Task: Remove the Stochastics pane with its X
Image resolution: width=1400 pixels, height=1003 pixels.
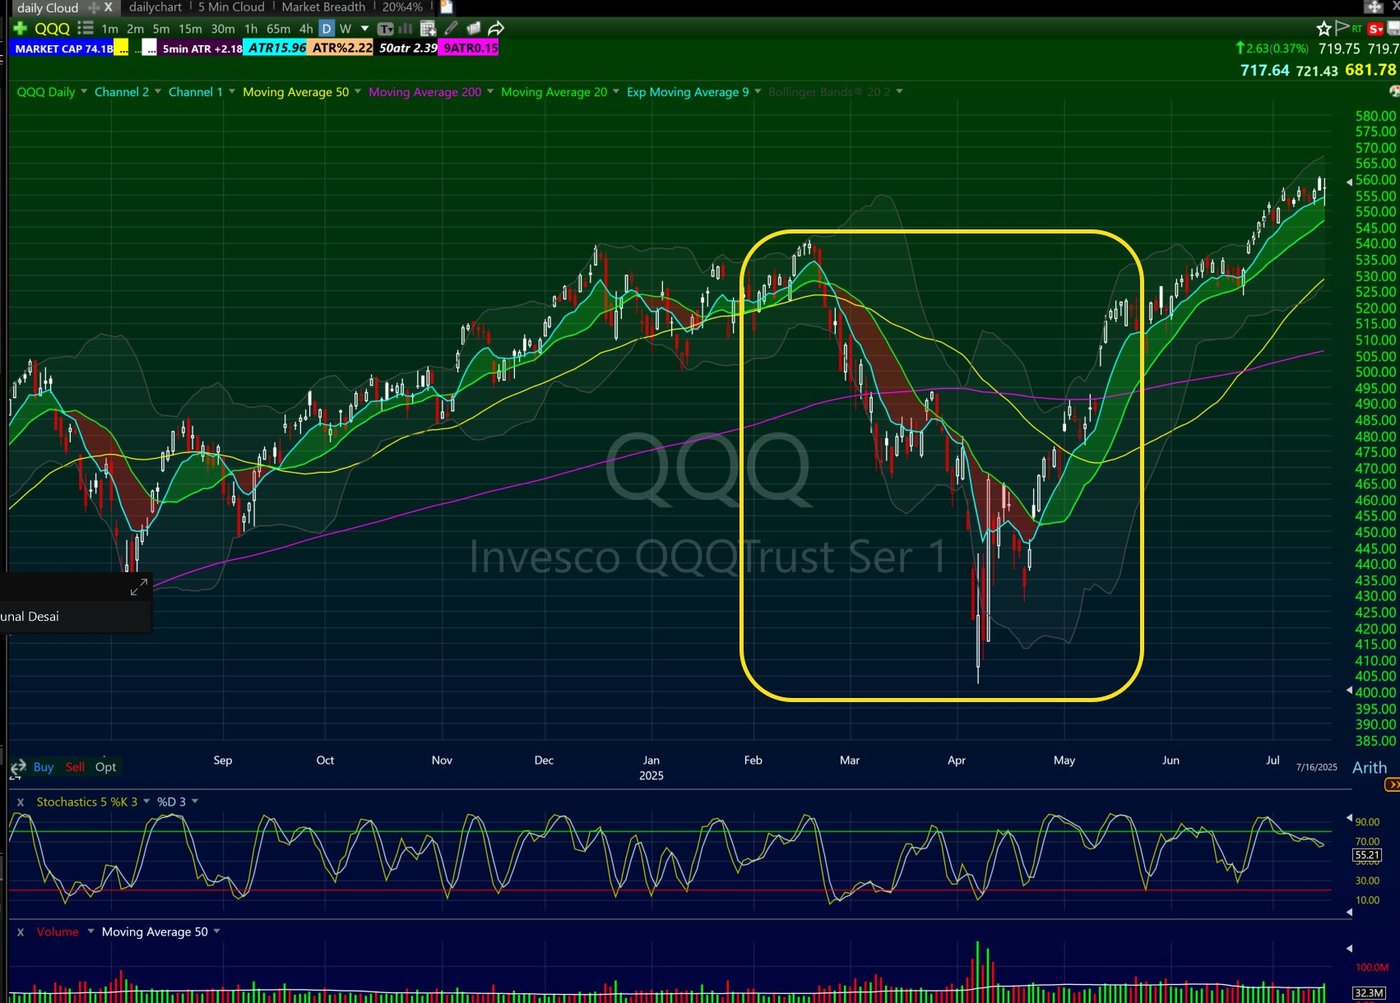Action: pyautogui.click(x=20, y=802)
